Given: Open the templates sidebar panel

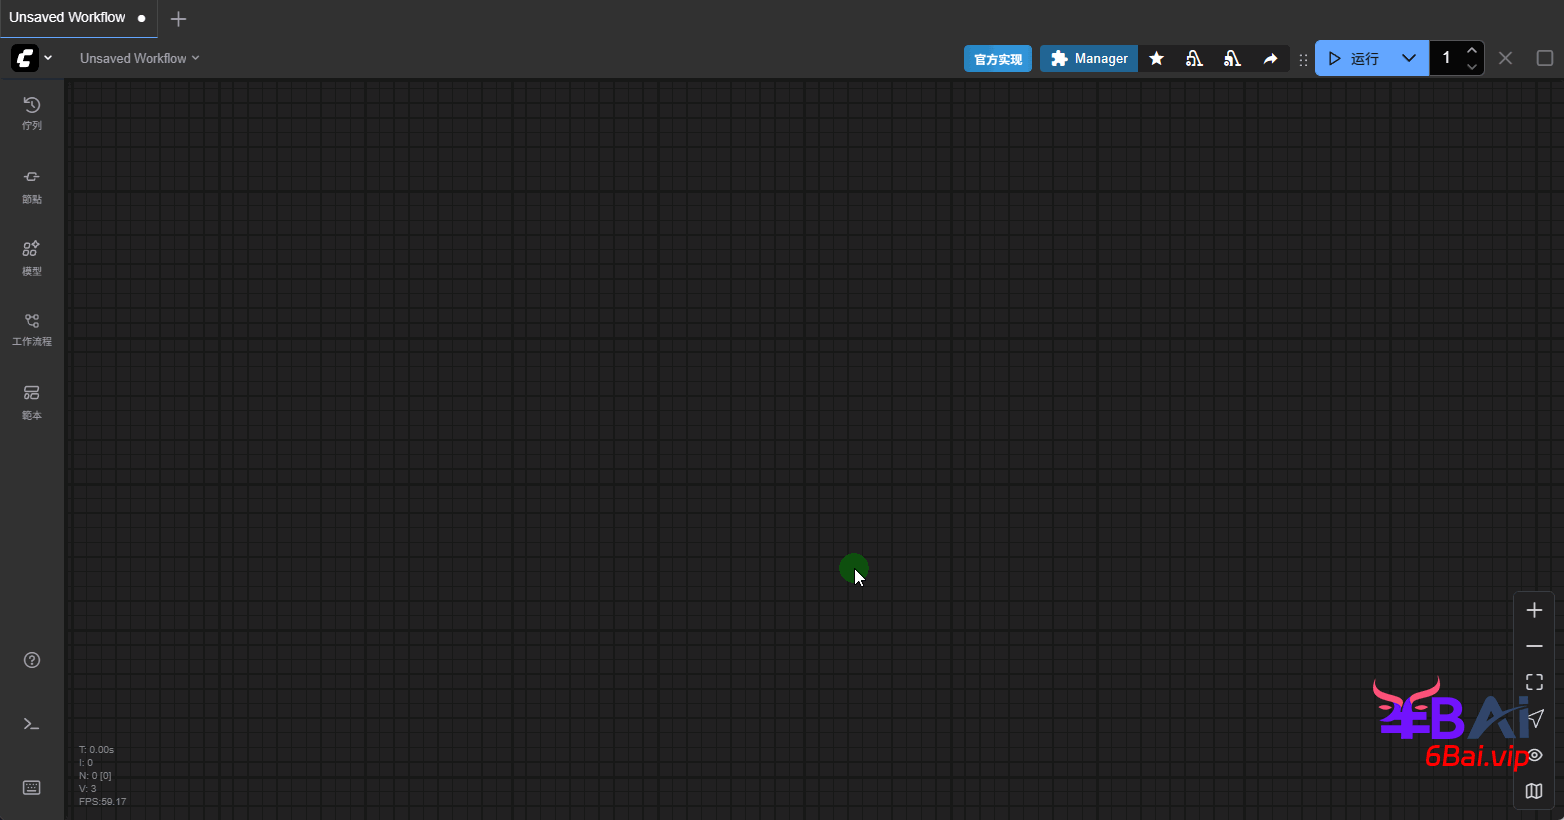Looking at the screenshot, I should (x=32, y=400).
